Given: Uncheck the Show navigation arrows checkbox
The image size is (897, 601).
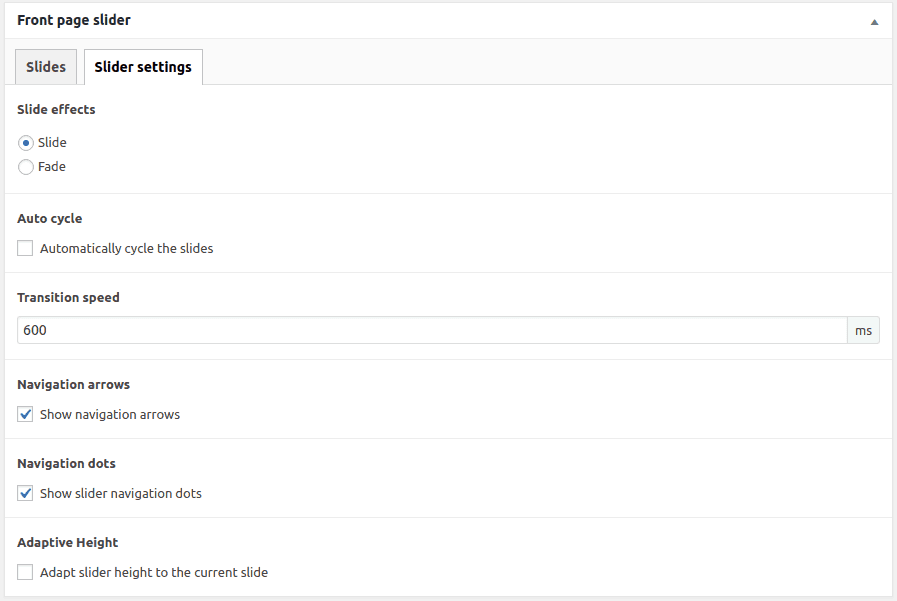Looking at the screenshot, I should (x=26, y=414).
